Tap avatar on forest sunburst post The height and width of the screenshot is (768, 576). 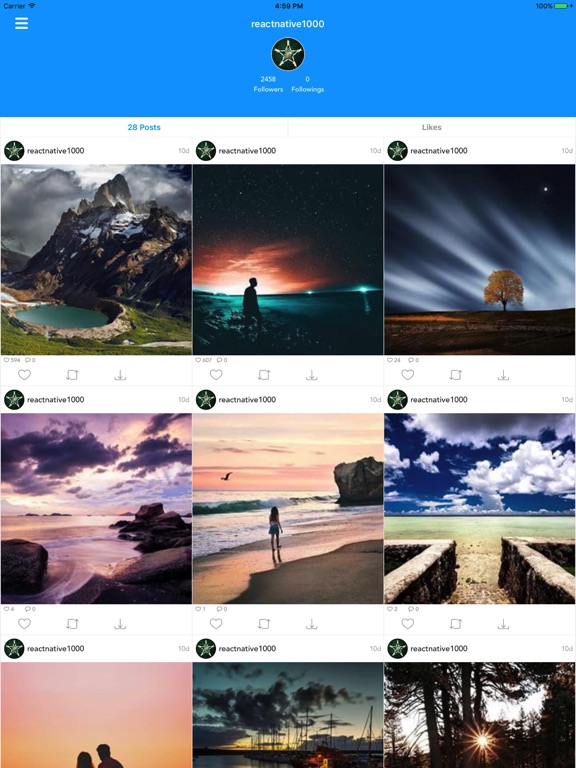coord(397,648)
